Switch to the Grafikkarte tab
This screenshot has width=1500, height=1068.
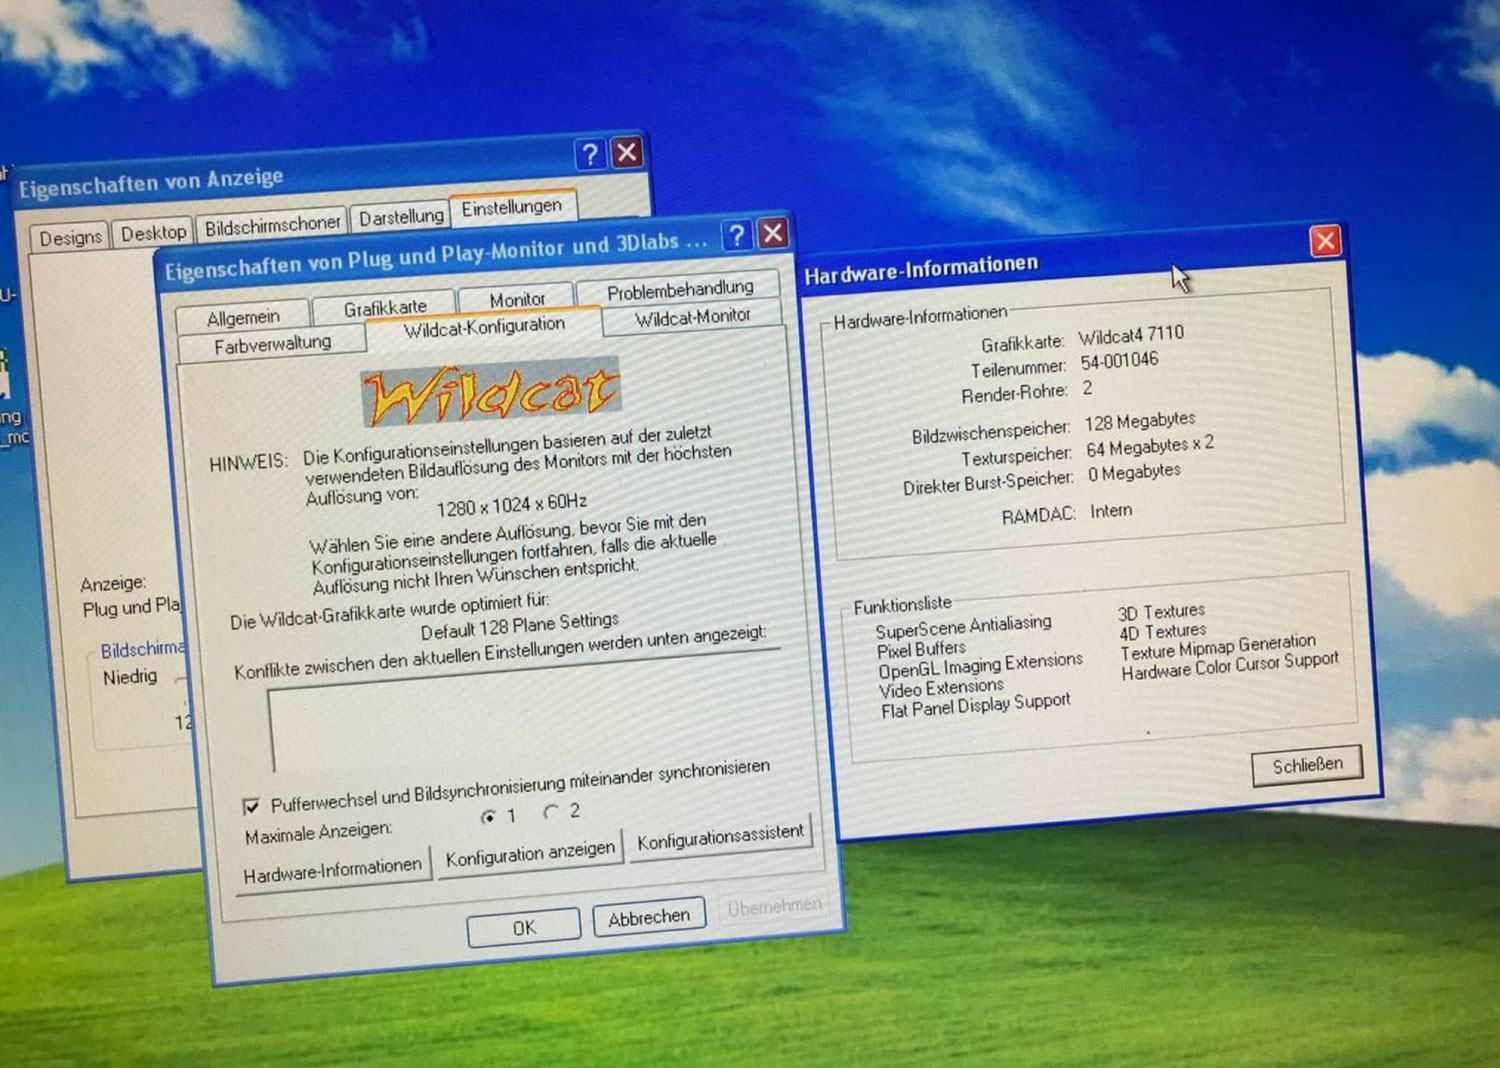point(385,308)
